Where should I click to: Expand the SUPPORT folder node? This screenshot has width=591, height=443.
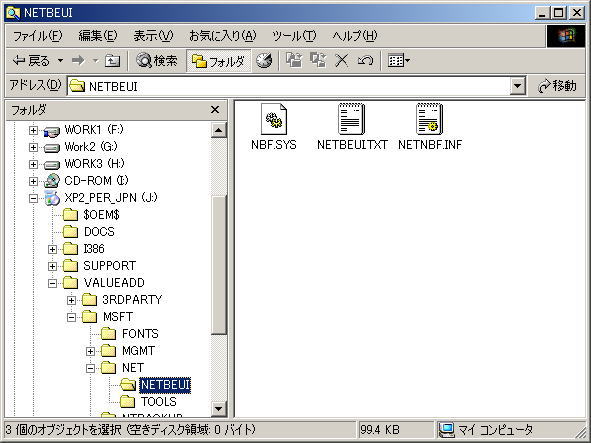coord(52,266)
